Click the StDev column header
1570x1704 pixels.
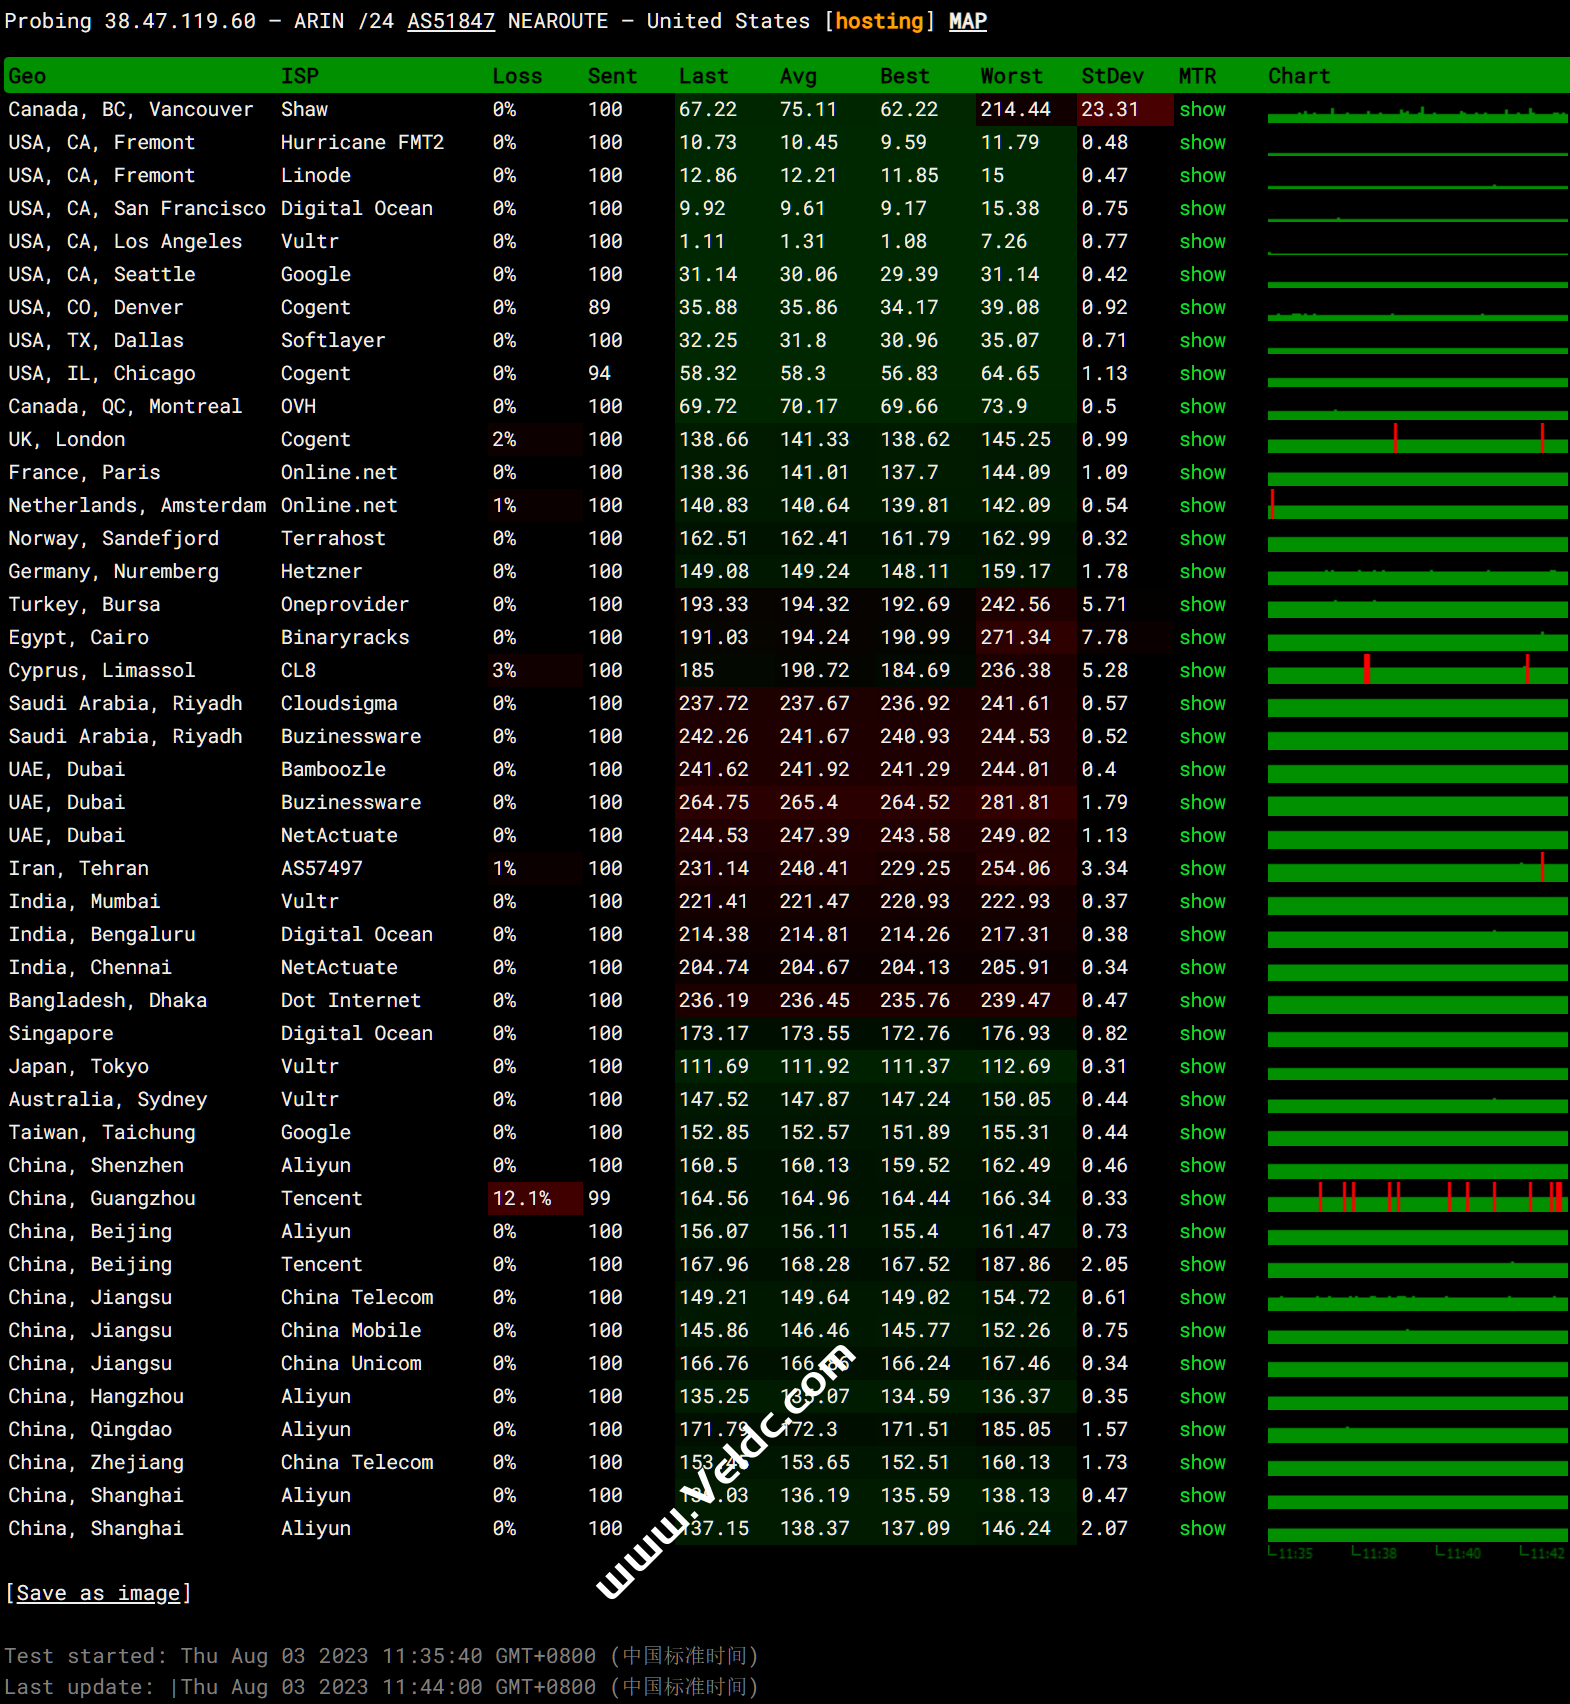1112,76
